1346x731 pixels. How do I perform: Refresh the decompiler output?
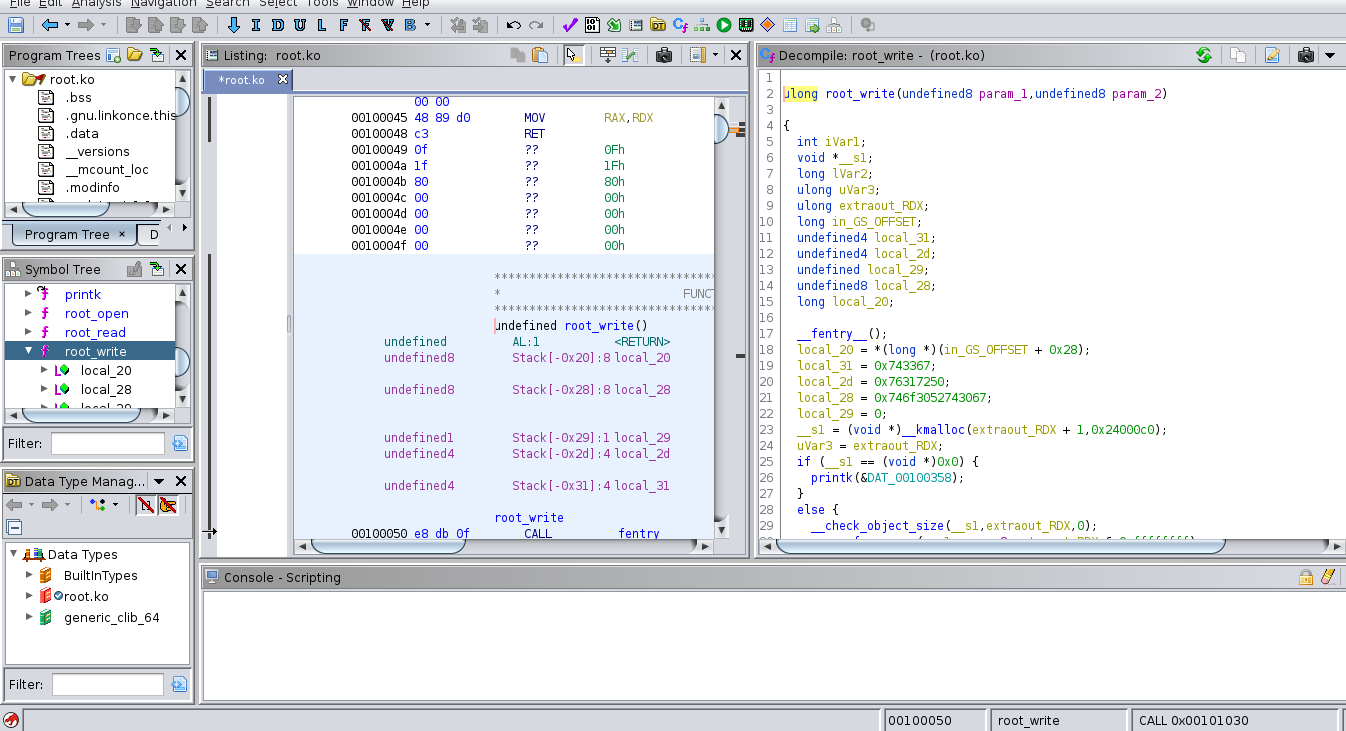tap(1204, 55)
